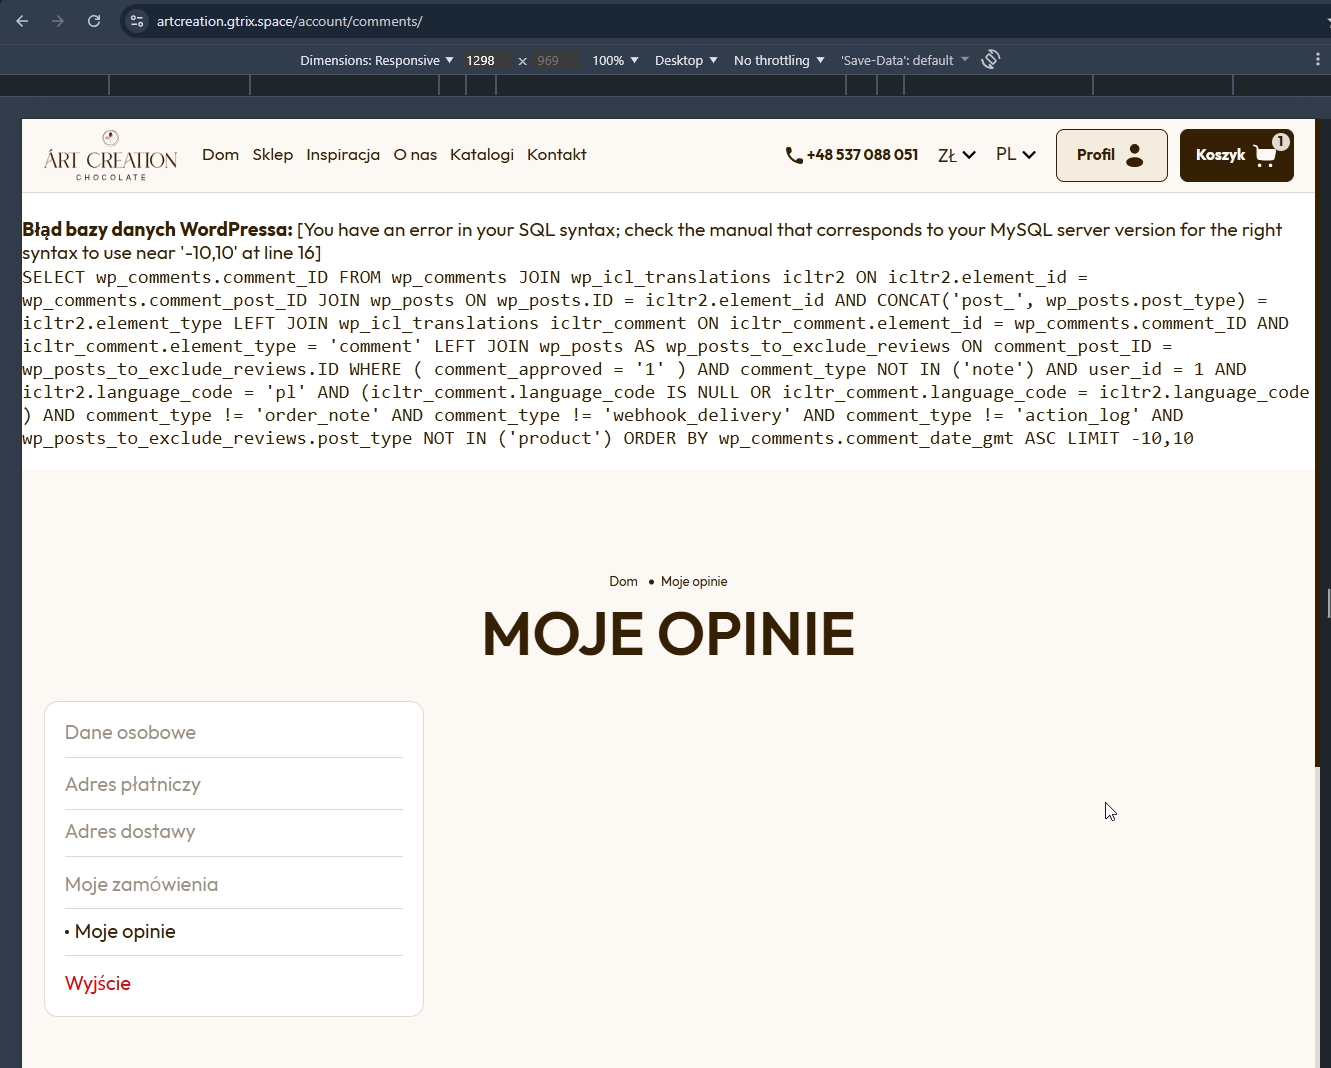The image size is (1331, 1068).
Task: Click the viewport width field showing 1298
Action: (x=486, y=61)
